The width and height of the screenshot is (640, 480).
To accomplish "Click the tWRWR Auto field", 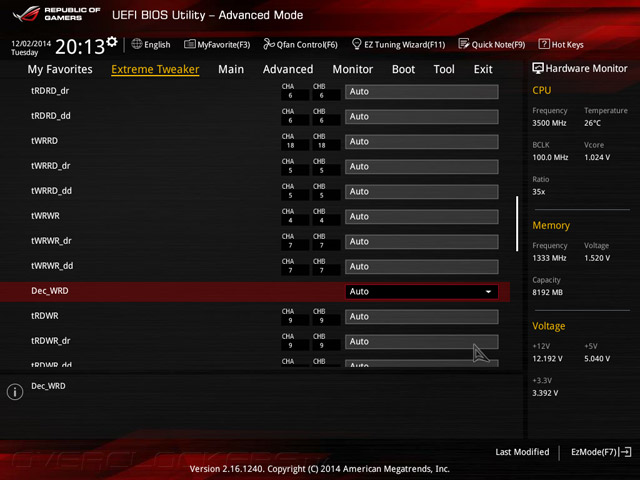I will 422,217.
